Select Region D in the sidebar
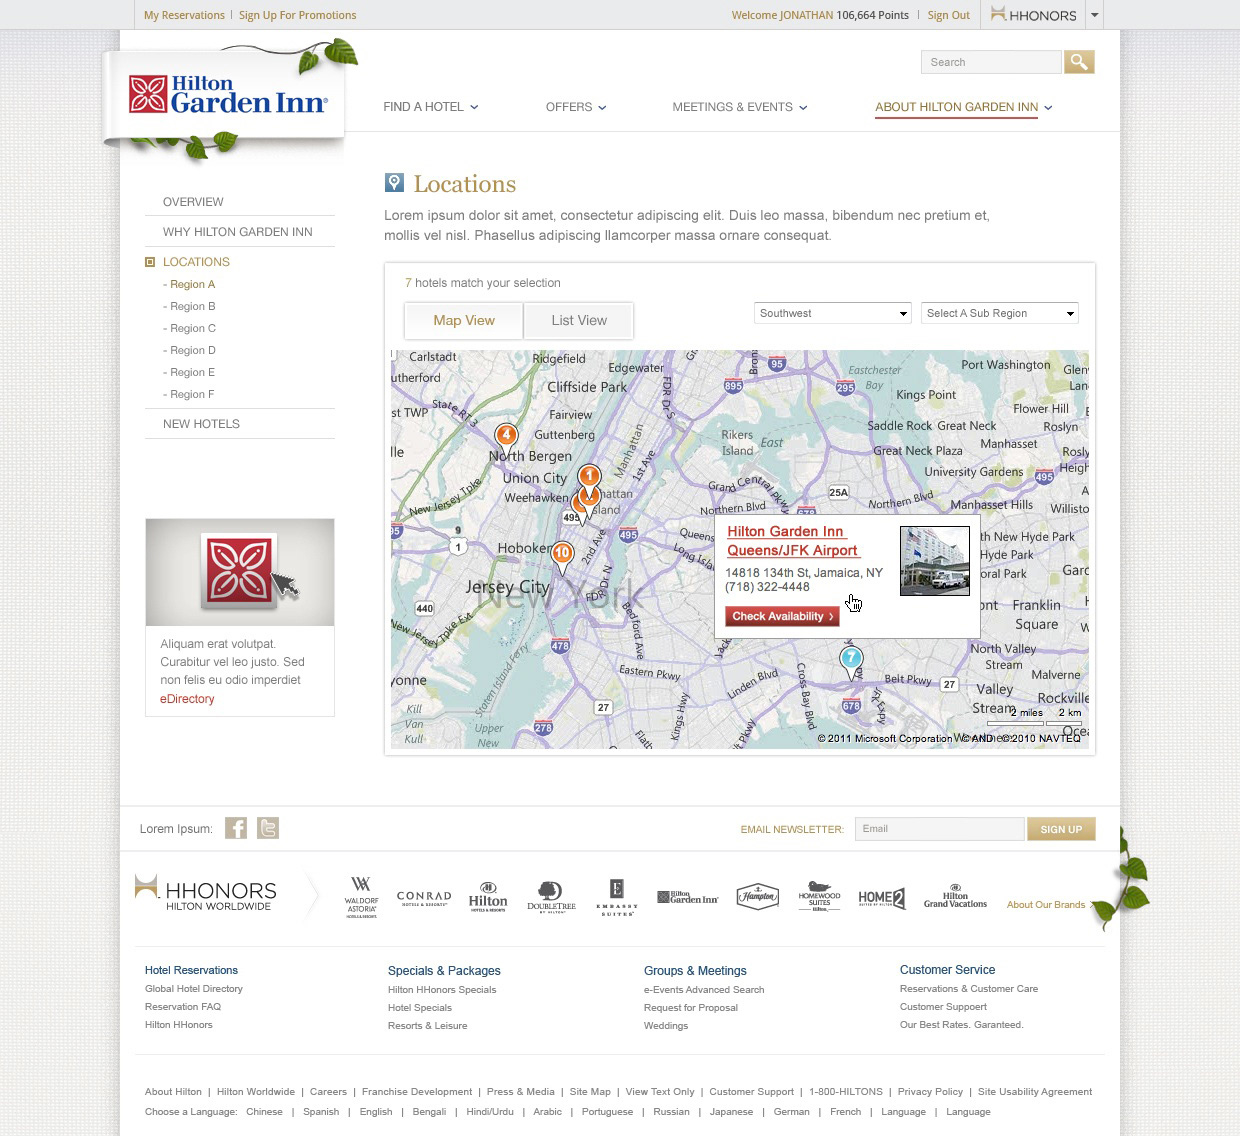 [x=190, y=351]
